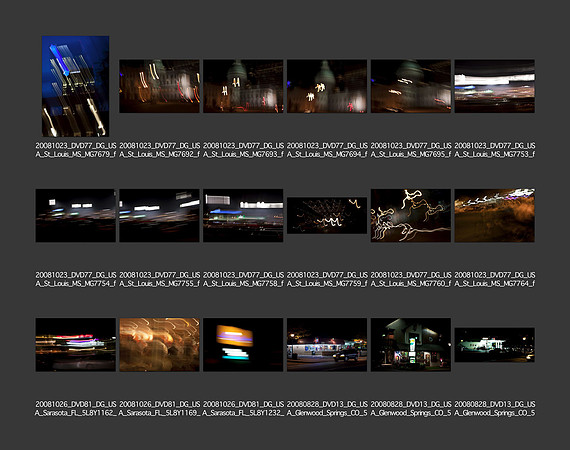The height and width of the screenshot is (450, 570).
Task: Select the file name ending MG7694_f
Action: point(327,150)
